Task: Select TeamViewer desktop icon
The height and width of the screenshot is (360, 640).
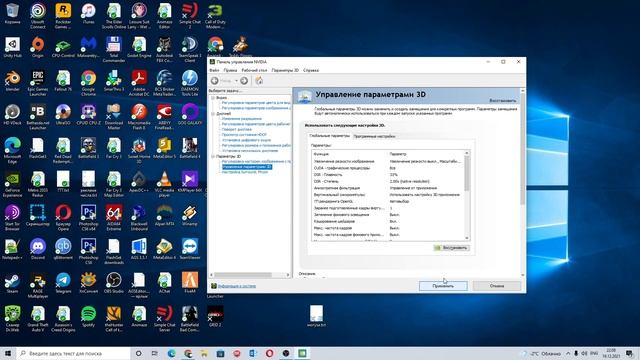Action: (190, 249)
